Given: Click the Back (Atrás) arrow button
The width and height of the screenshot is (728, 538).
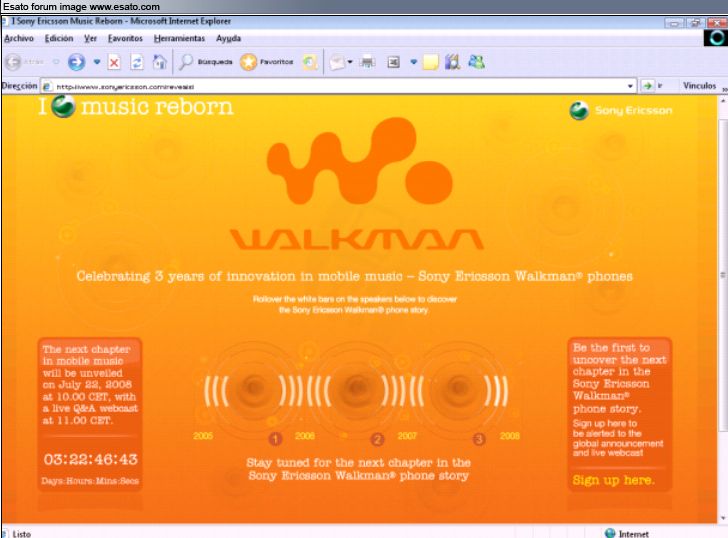Looking at the screenshot, I should tap(14, 62).
